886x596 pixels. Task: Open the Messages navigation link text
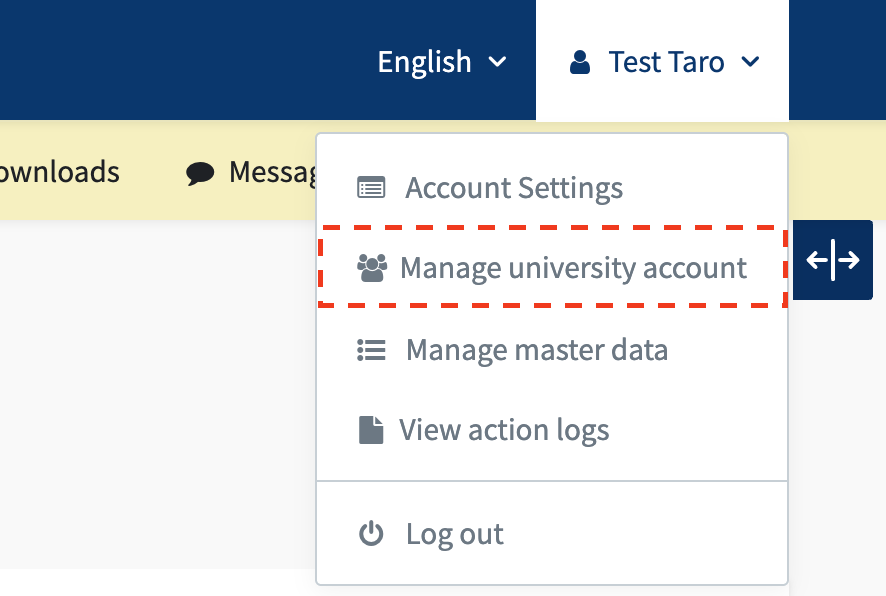click(272, 172)
